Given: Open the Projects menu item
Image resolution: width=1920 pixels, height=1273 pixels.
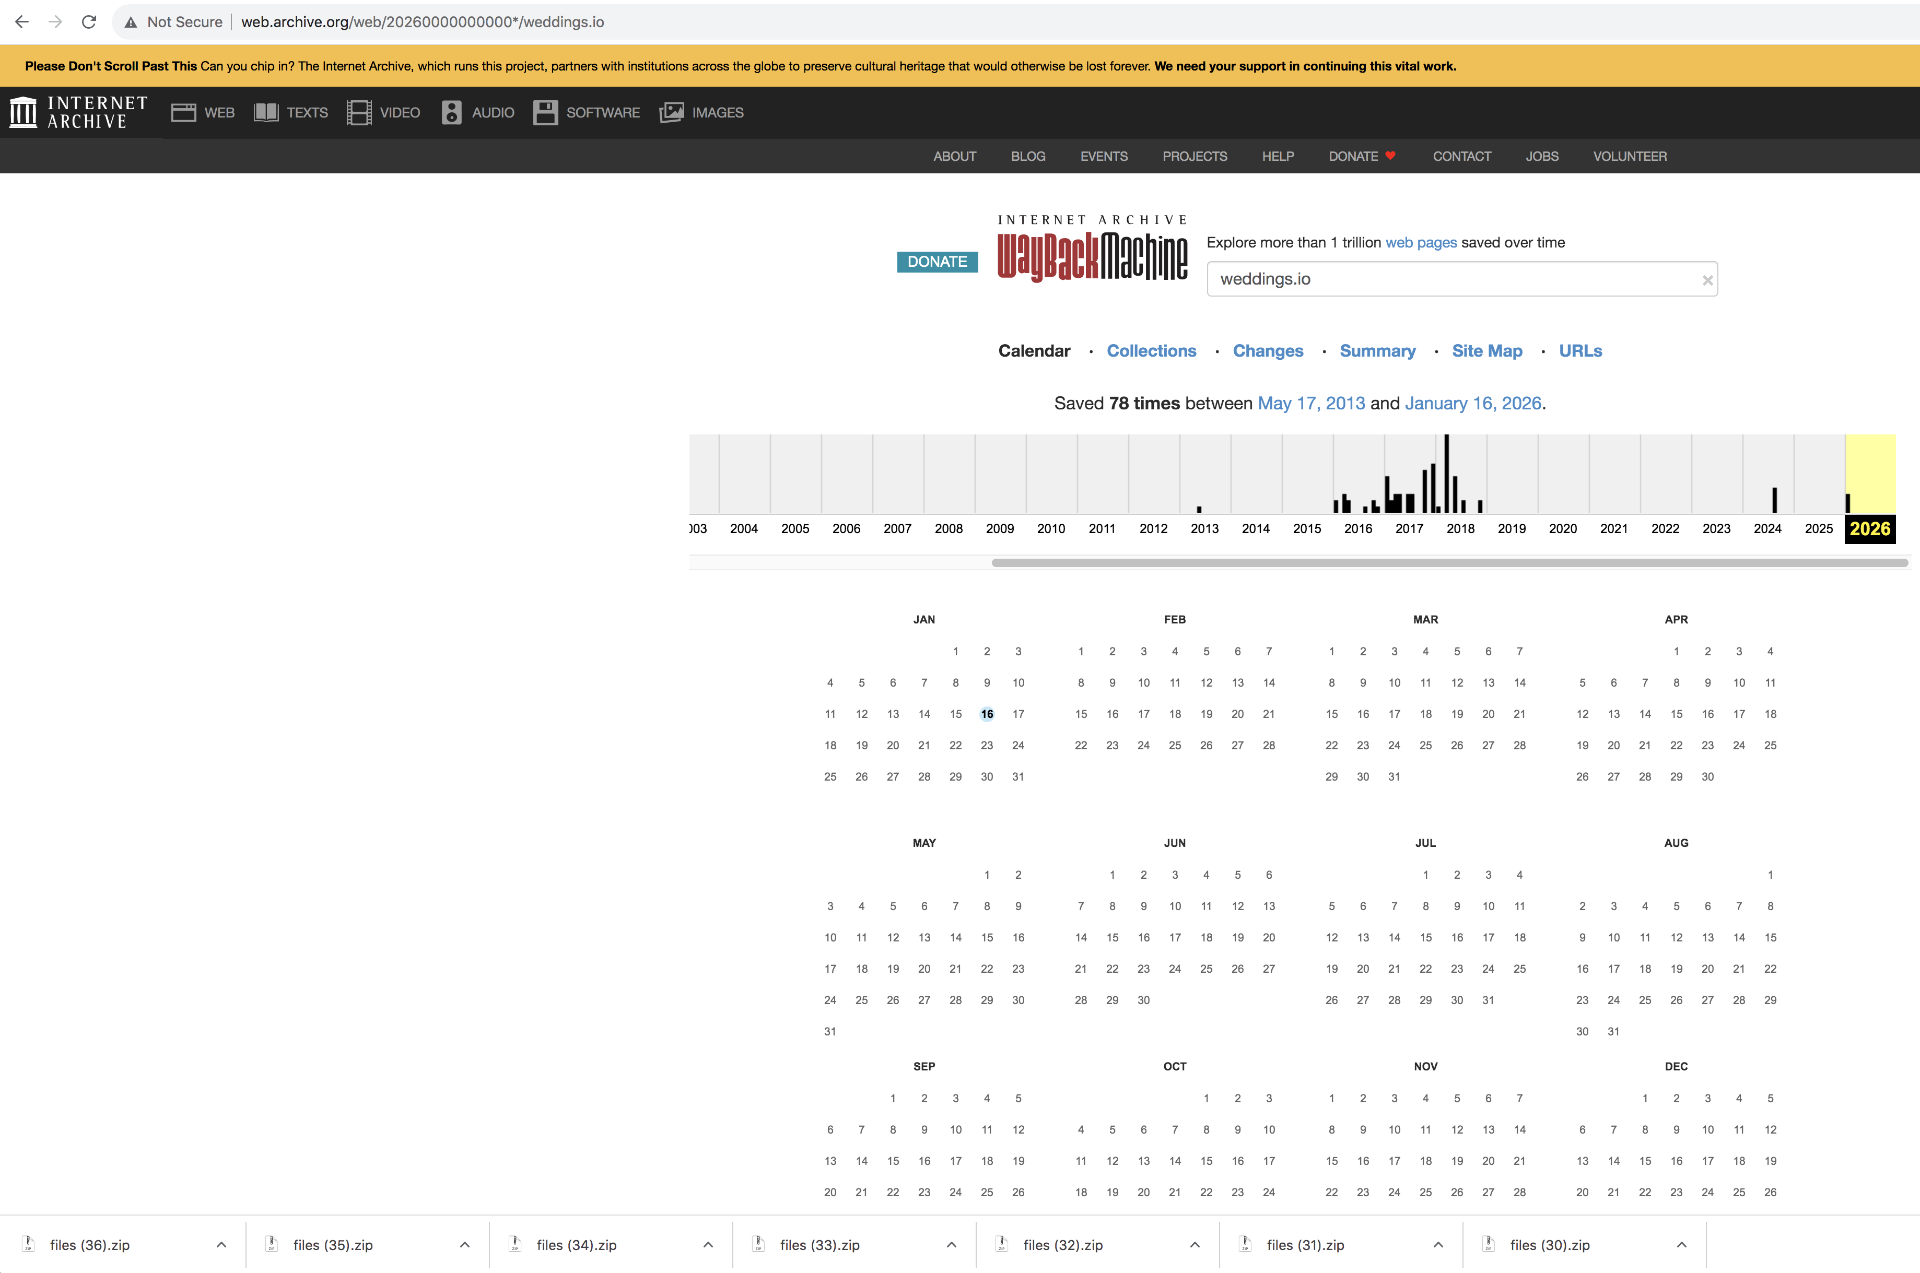Looking at the screenshot, I should pyautogui.click(x=1195, y=156).
